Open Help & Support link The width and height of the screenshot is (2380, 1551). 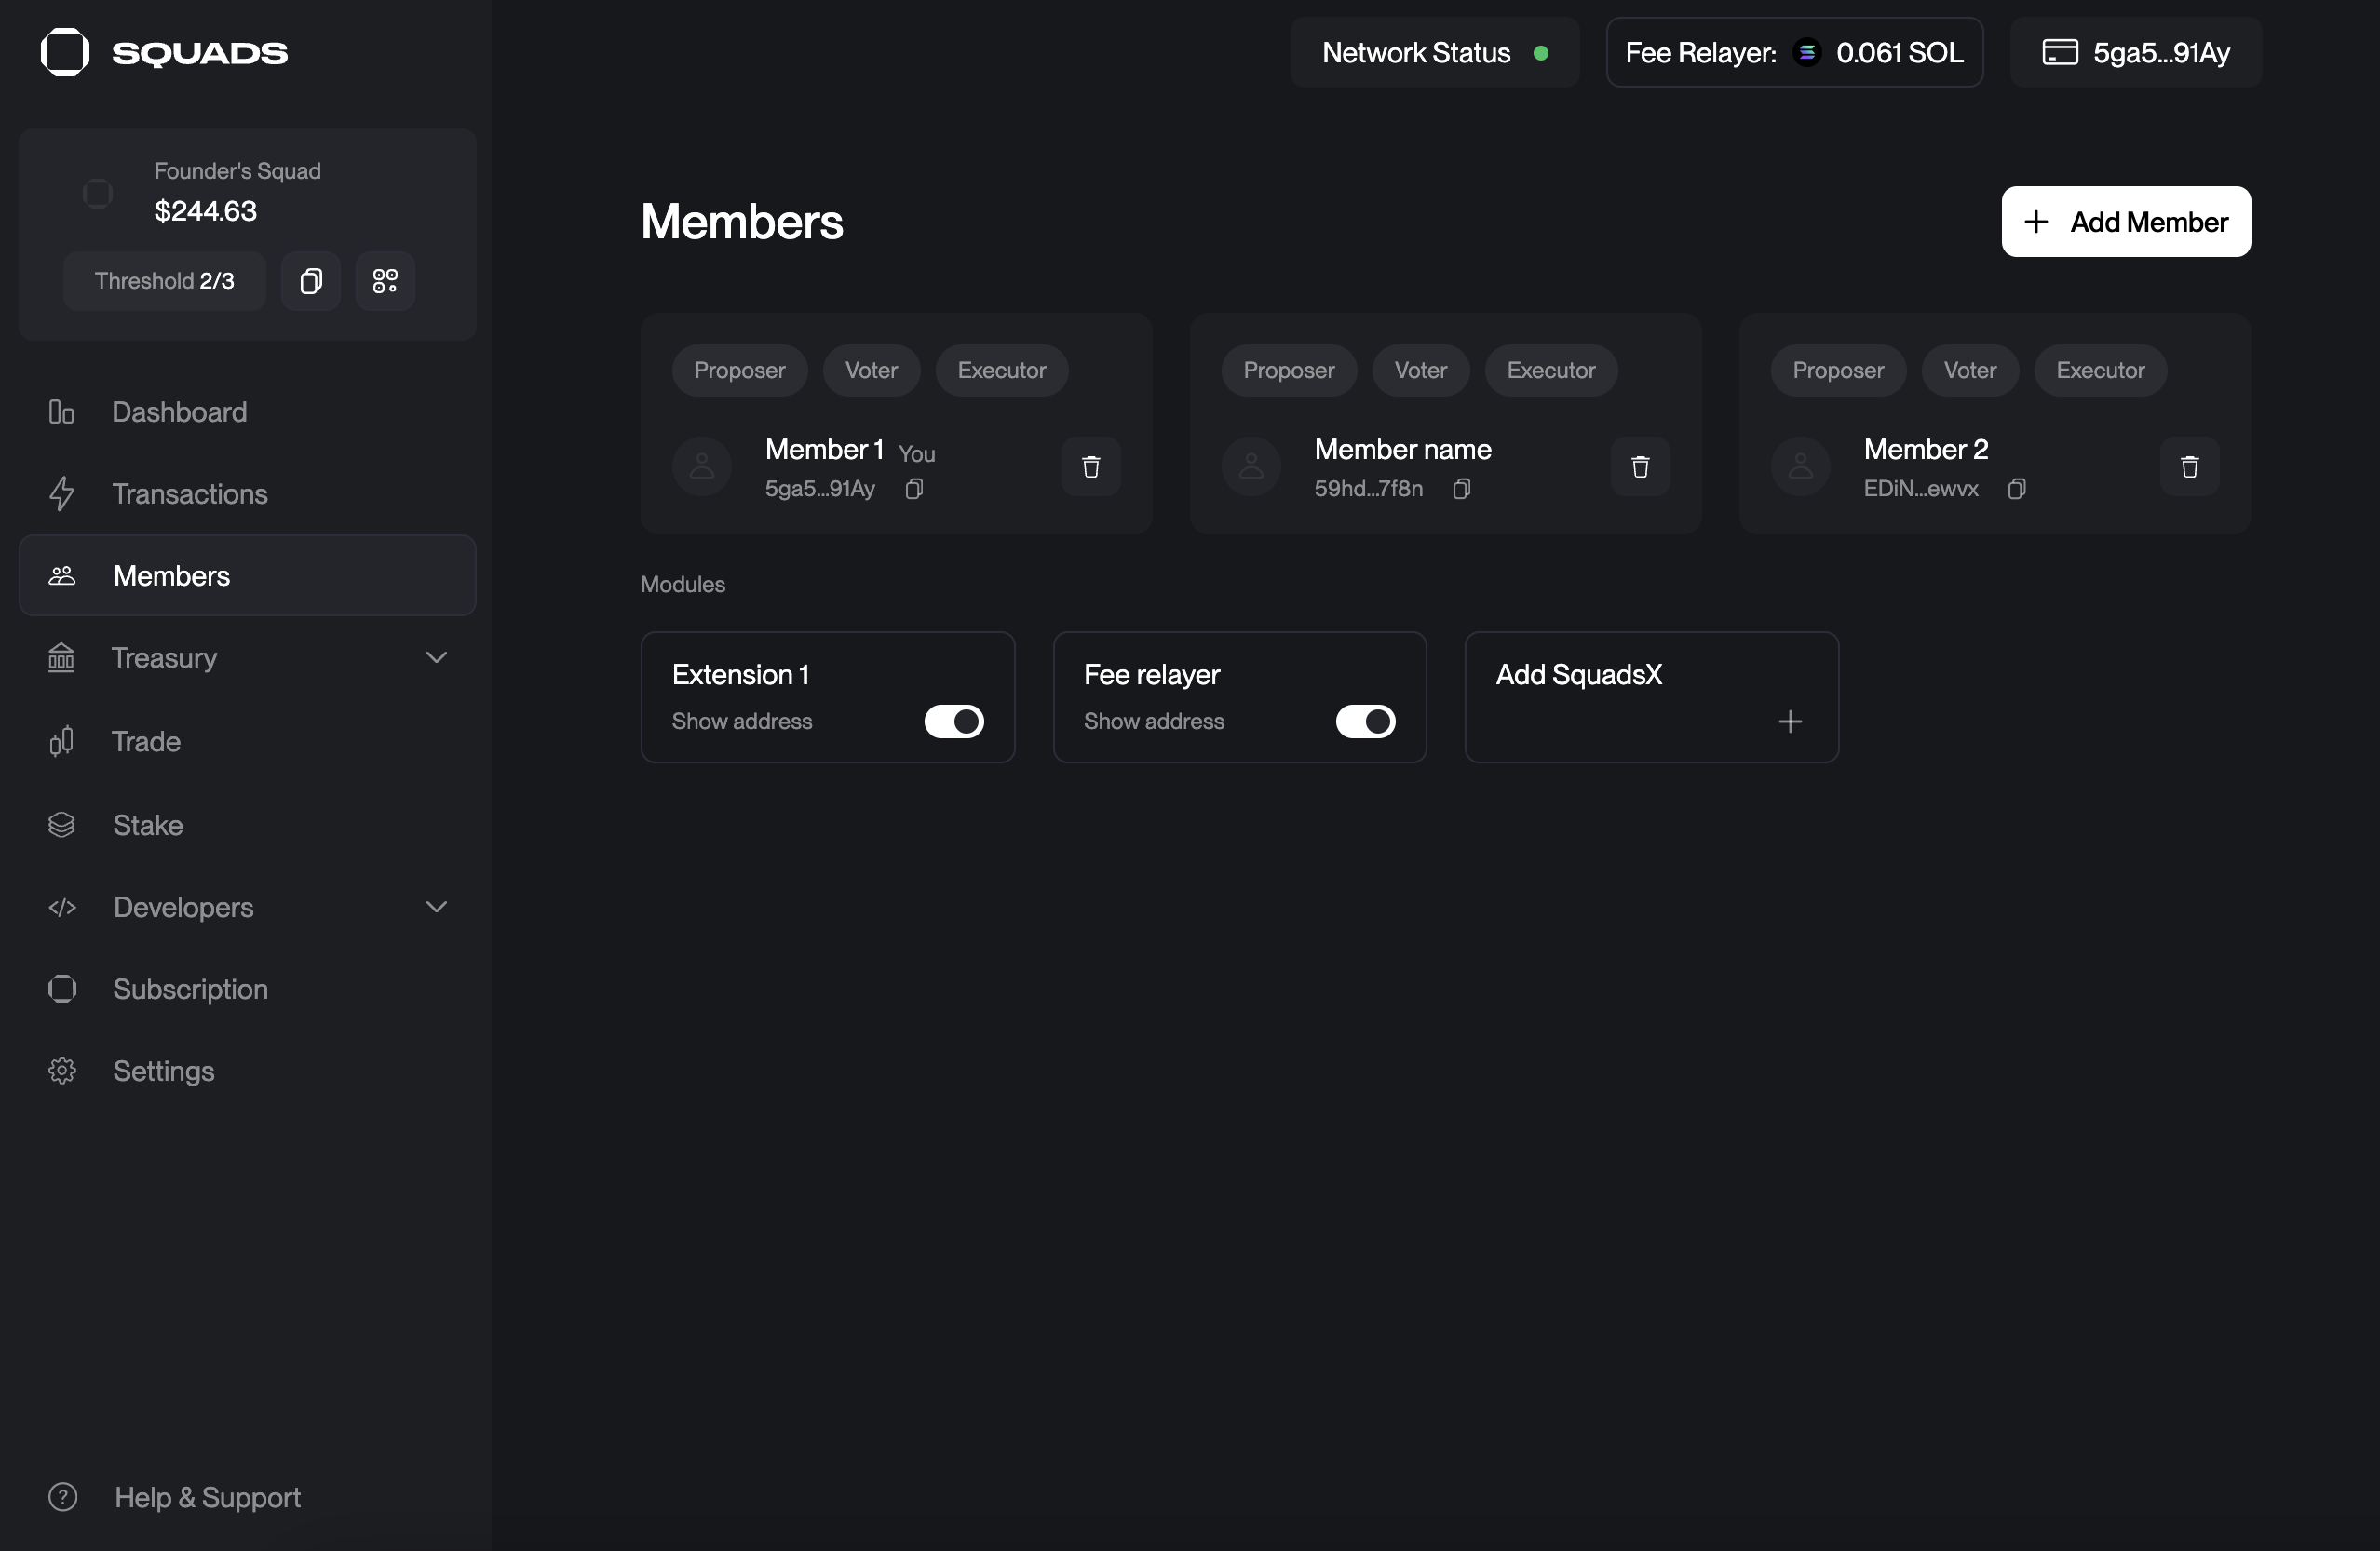(x=206, y=1497)
